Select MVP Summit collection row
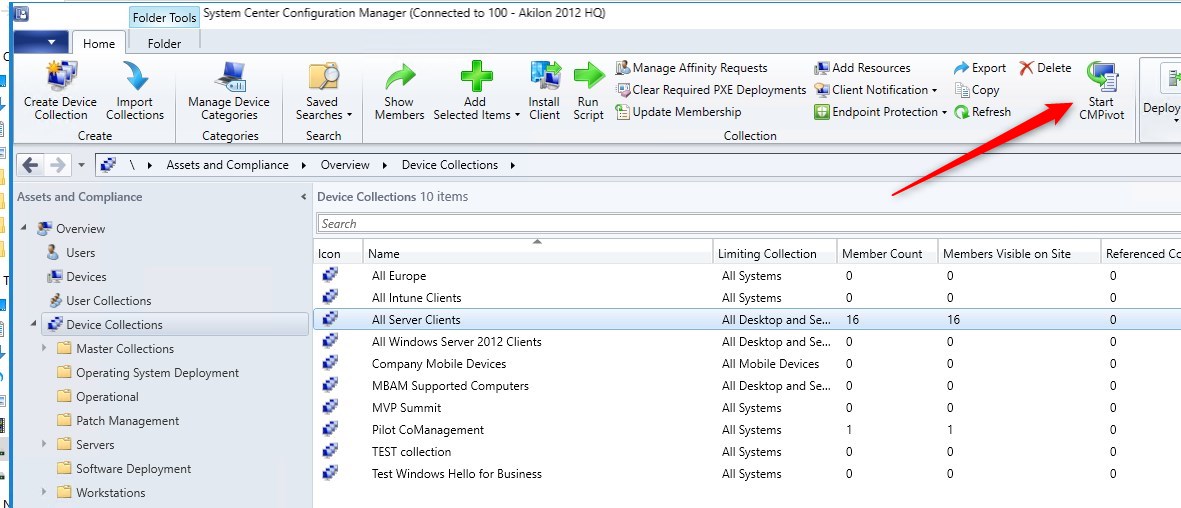Viewport: 1181px width, 508px height. (747, 408)
